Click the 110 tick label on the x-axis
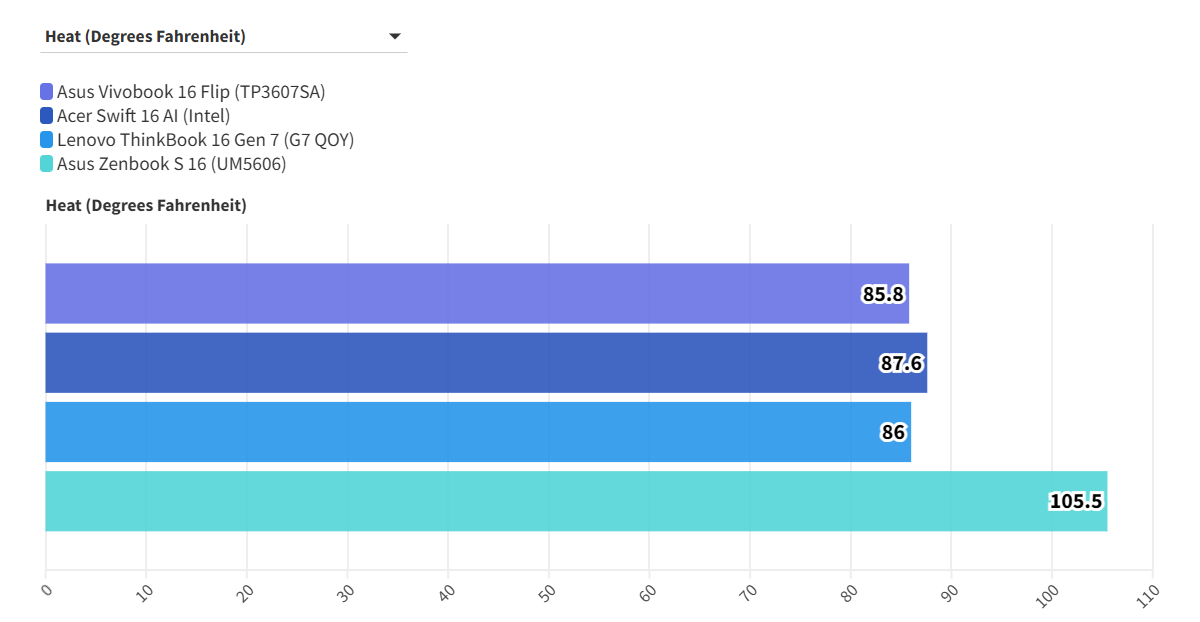This screenshot has width=1200, height=622. [x=1147, y=593]
